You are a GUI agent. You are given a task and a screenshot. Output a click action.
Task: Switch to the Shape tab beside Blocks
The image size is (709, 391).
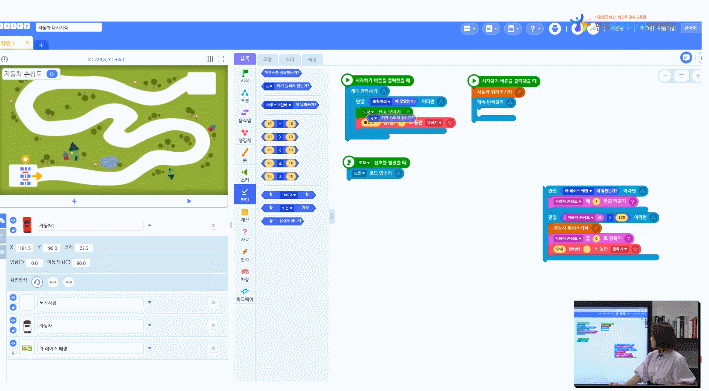coord(267,59)
